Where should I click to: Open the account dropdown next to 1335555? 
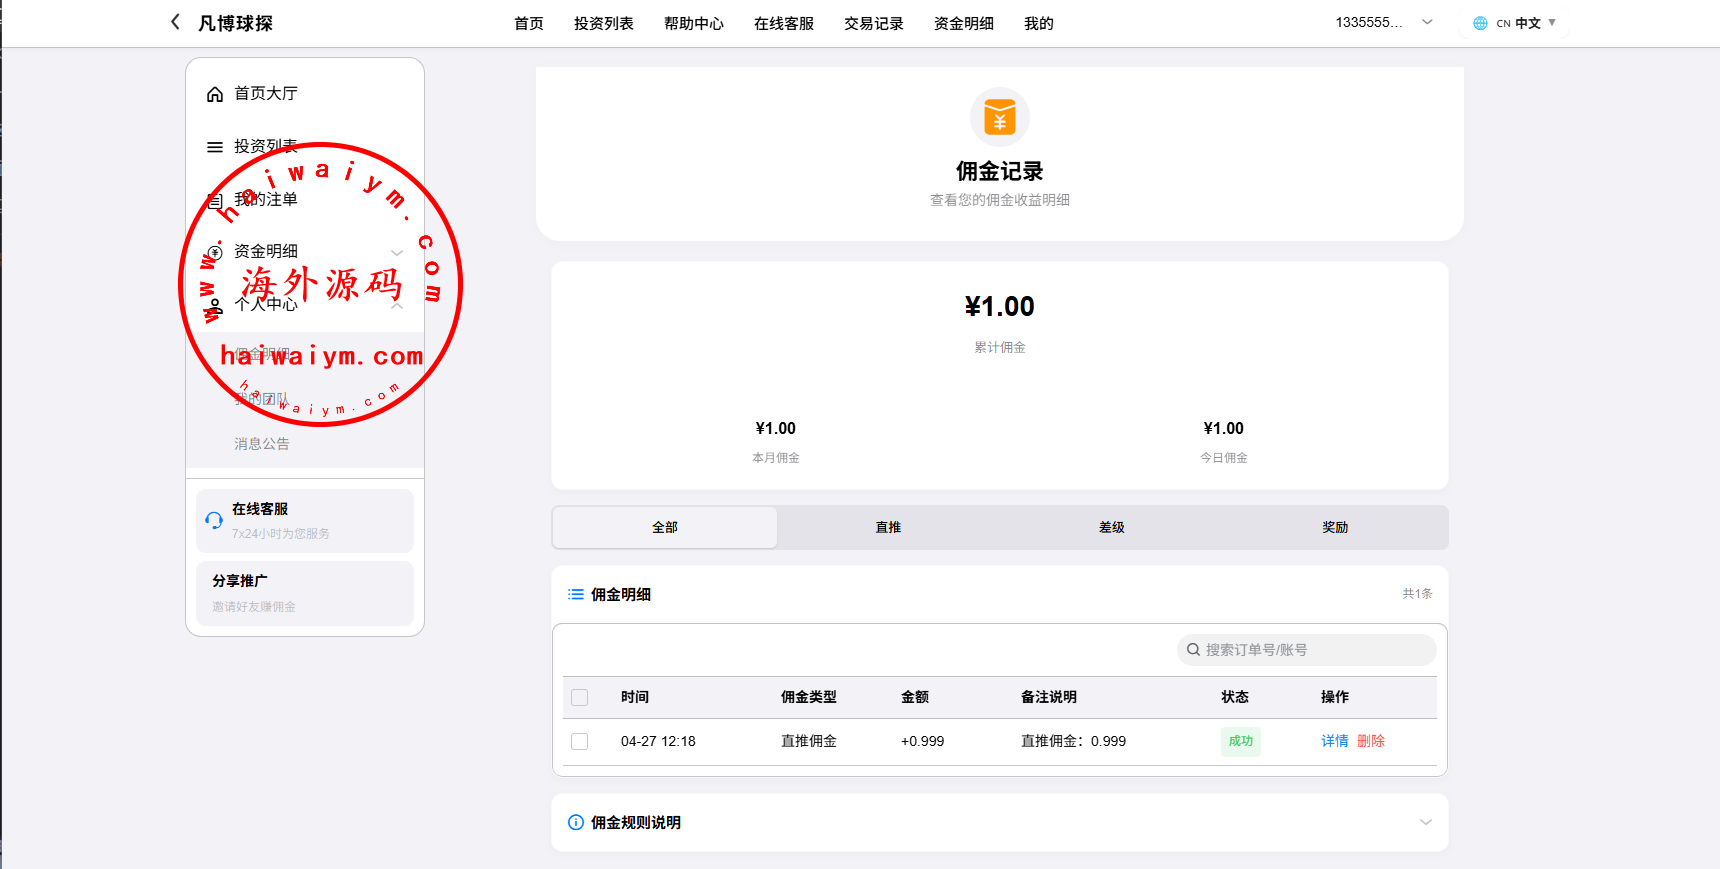[1427, 22]
